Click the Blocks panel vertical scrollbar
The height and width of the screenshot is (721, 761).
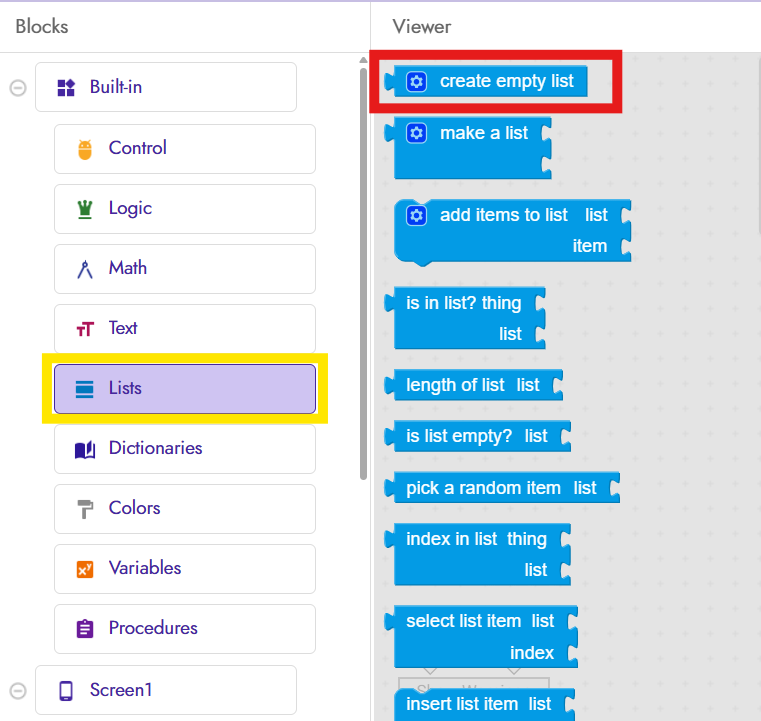pyautogui.click(x=363, y=270)
